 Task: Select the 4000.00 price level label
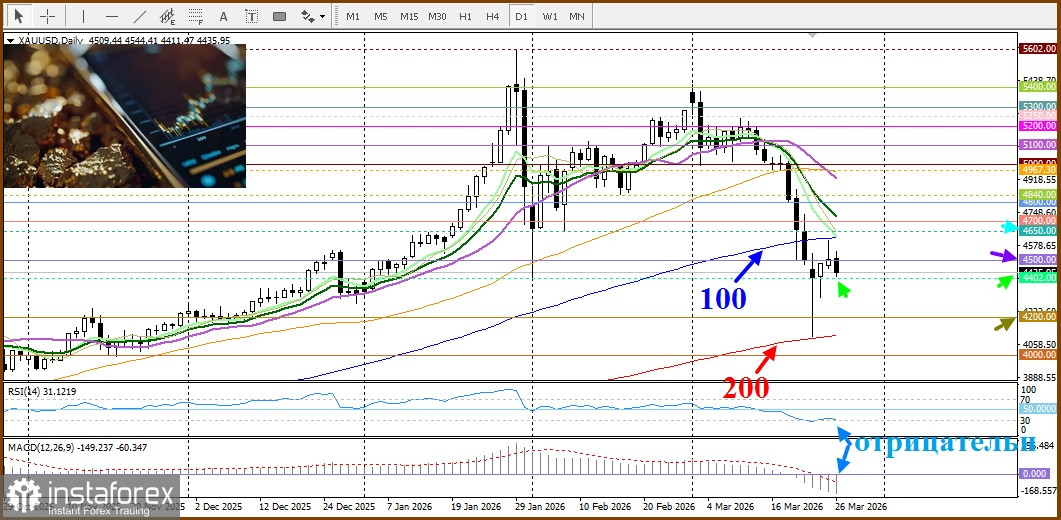coord(1038,355)
